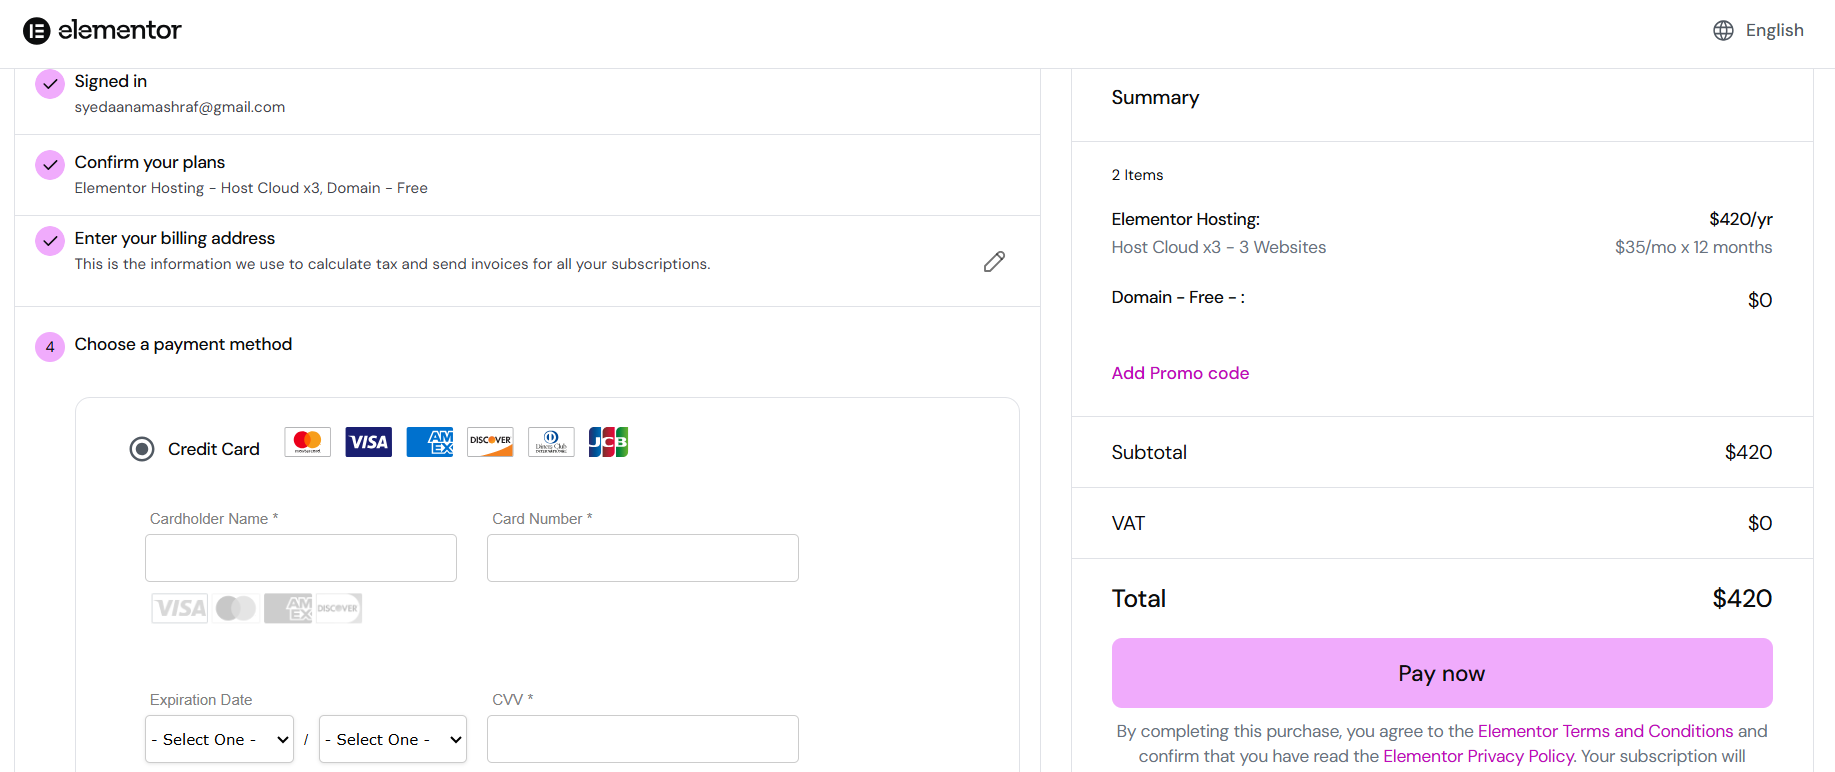The width and height of the screenshot is (1835, 772).
Task: Click the Confirm your plans checkmark icon
Action: tap(50, 165)
